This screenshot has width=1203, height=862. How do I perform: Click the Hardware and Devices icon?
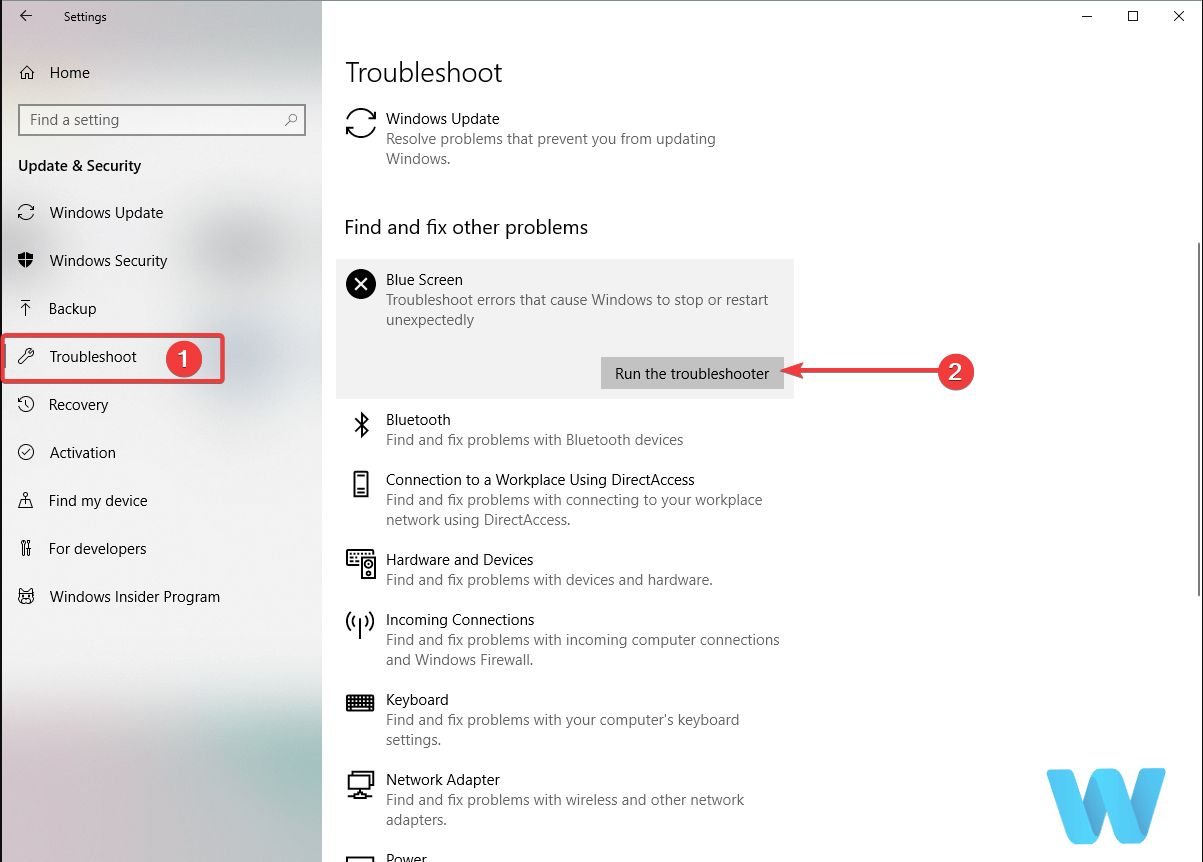pos(361,564)
